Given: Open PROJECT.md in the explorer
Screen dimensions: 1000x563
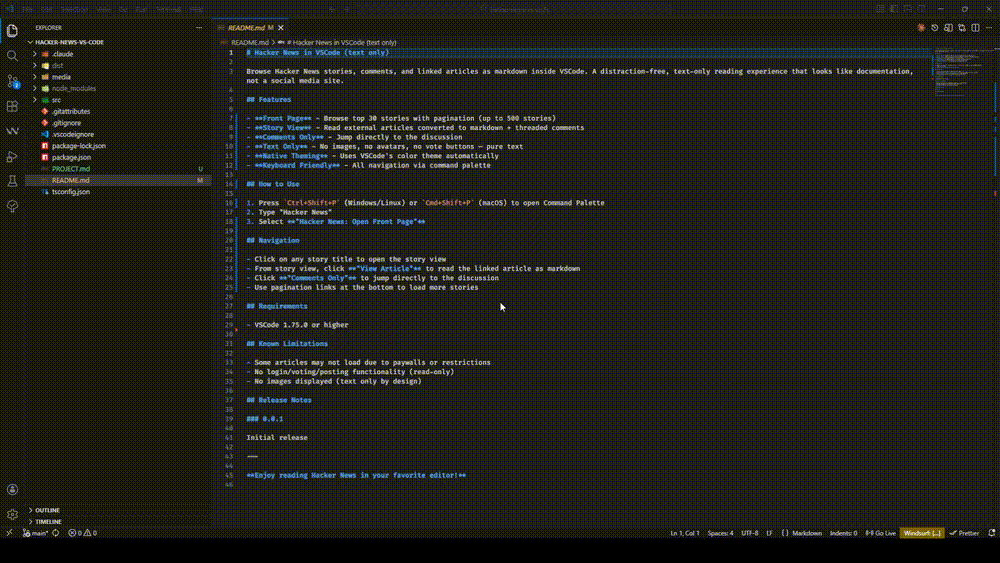Looking at the screenshot, I should click(x=118, y=169).
